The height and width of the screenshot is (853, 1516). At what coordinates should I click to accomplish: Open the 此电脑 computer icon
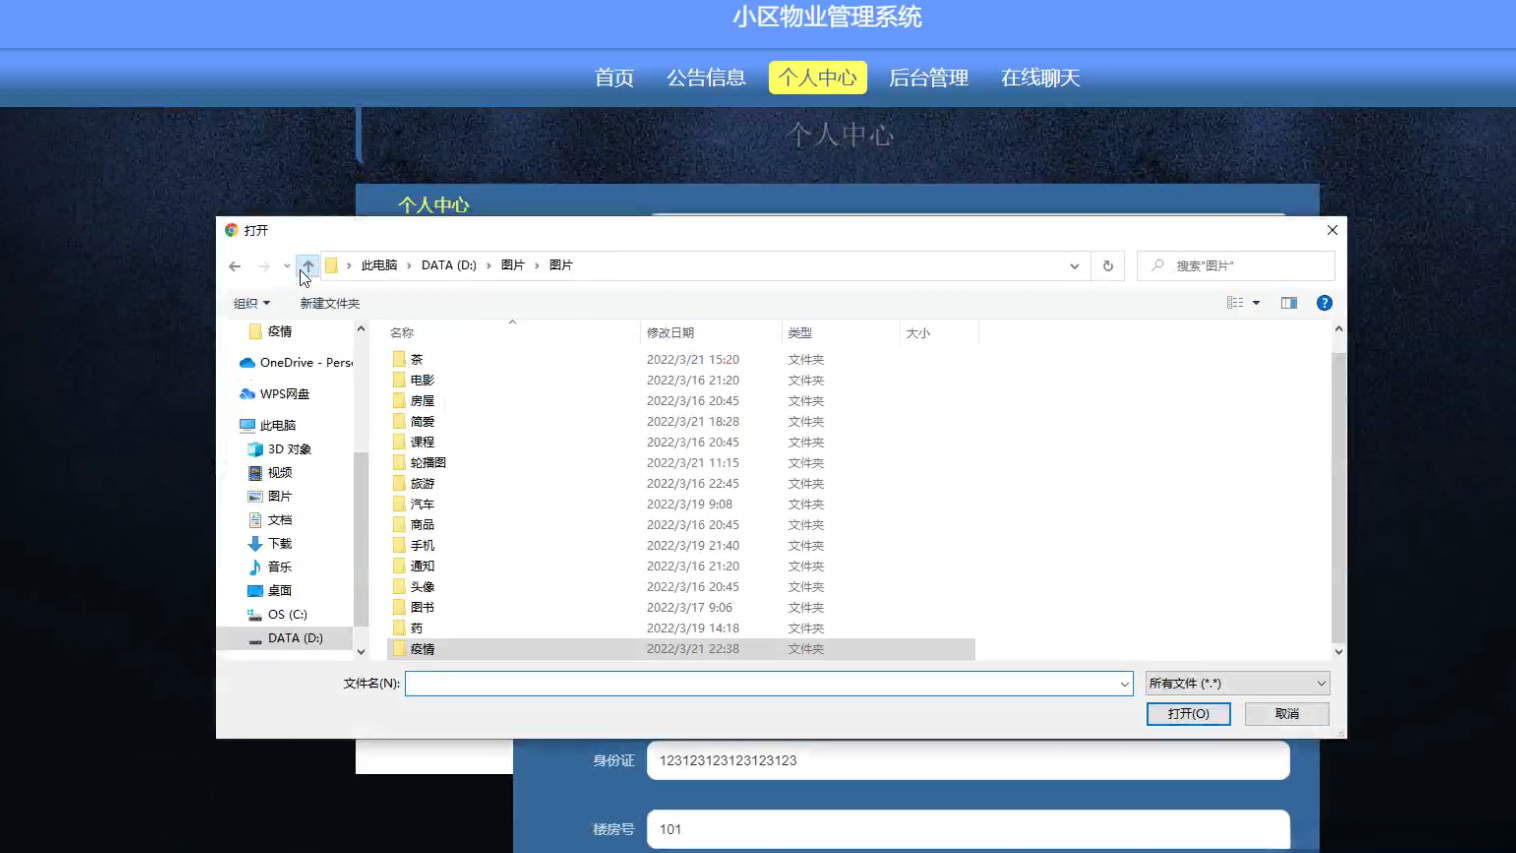coord(247,424)
